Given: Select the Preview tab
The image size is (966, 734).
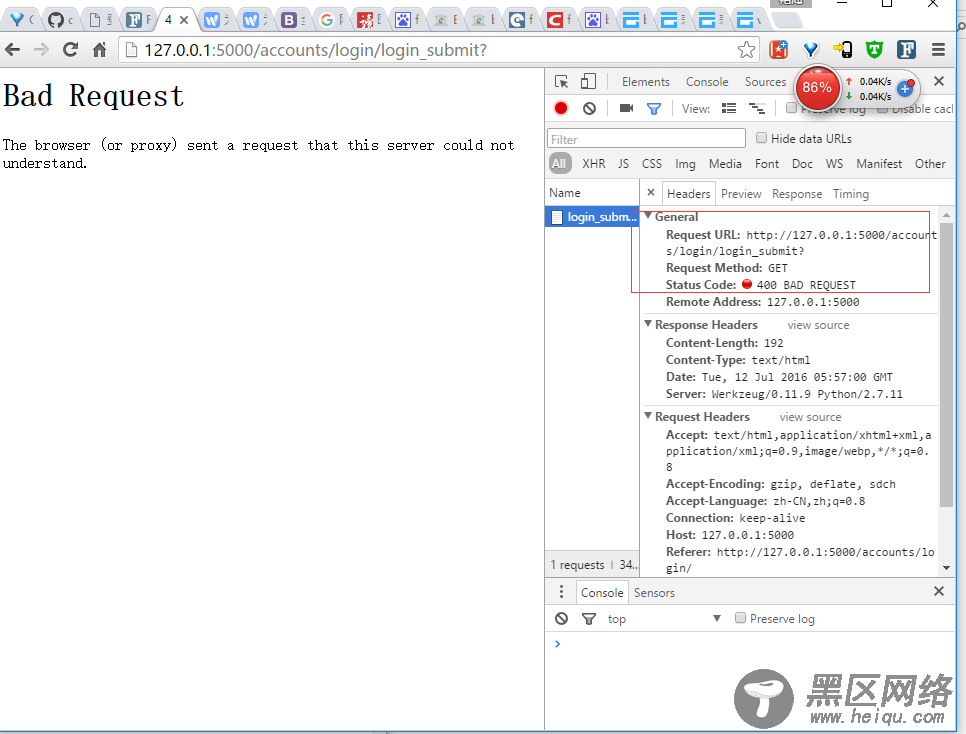Looking at the screenshot, I should click(741, 194).
